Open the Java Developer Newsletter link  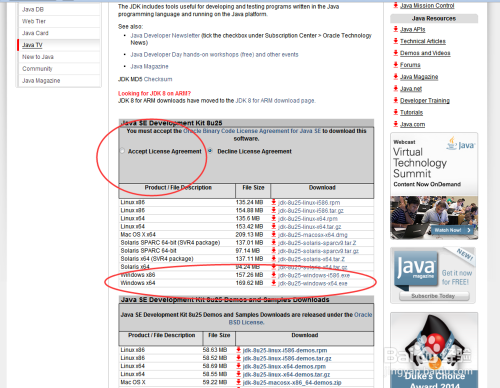coord(165,35)
